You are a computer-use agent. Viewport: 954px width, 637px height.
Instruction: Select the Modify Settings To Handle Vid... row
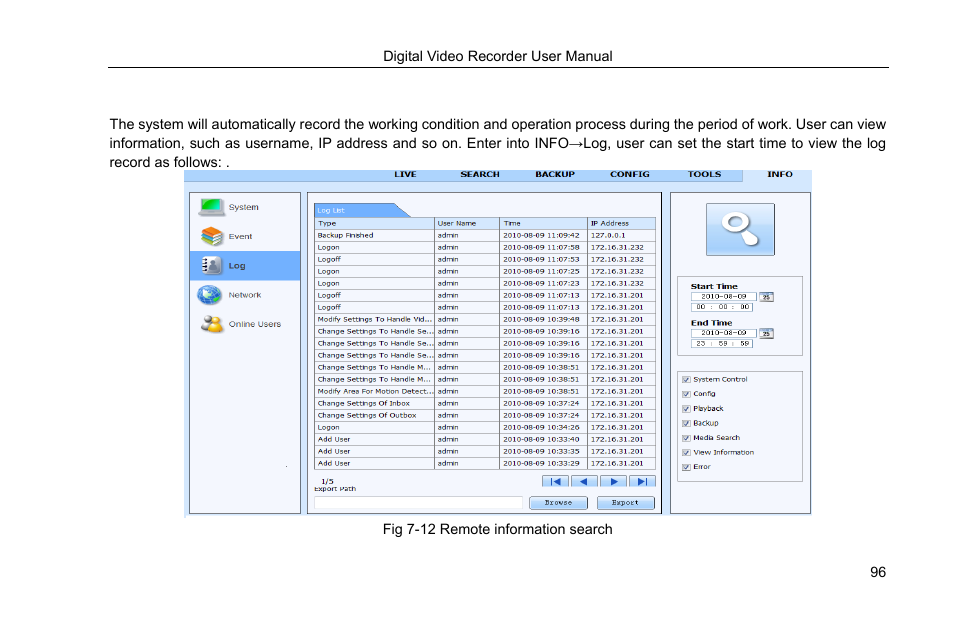click(485, 319)
